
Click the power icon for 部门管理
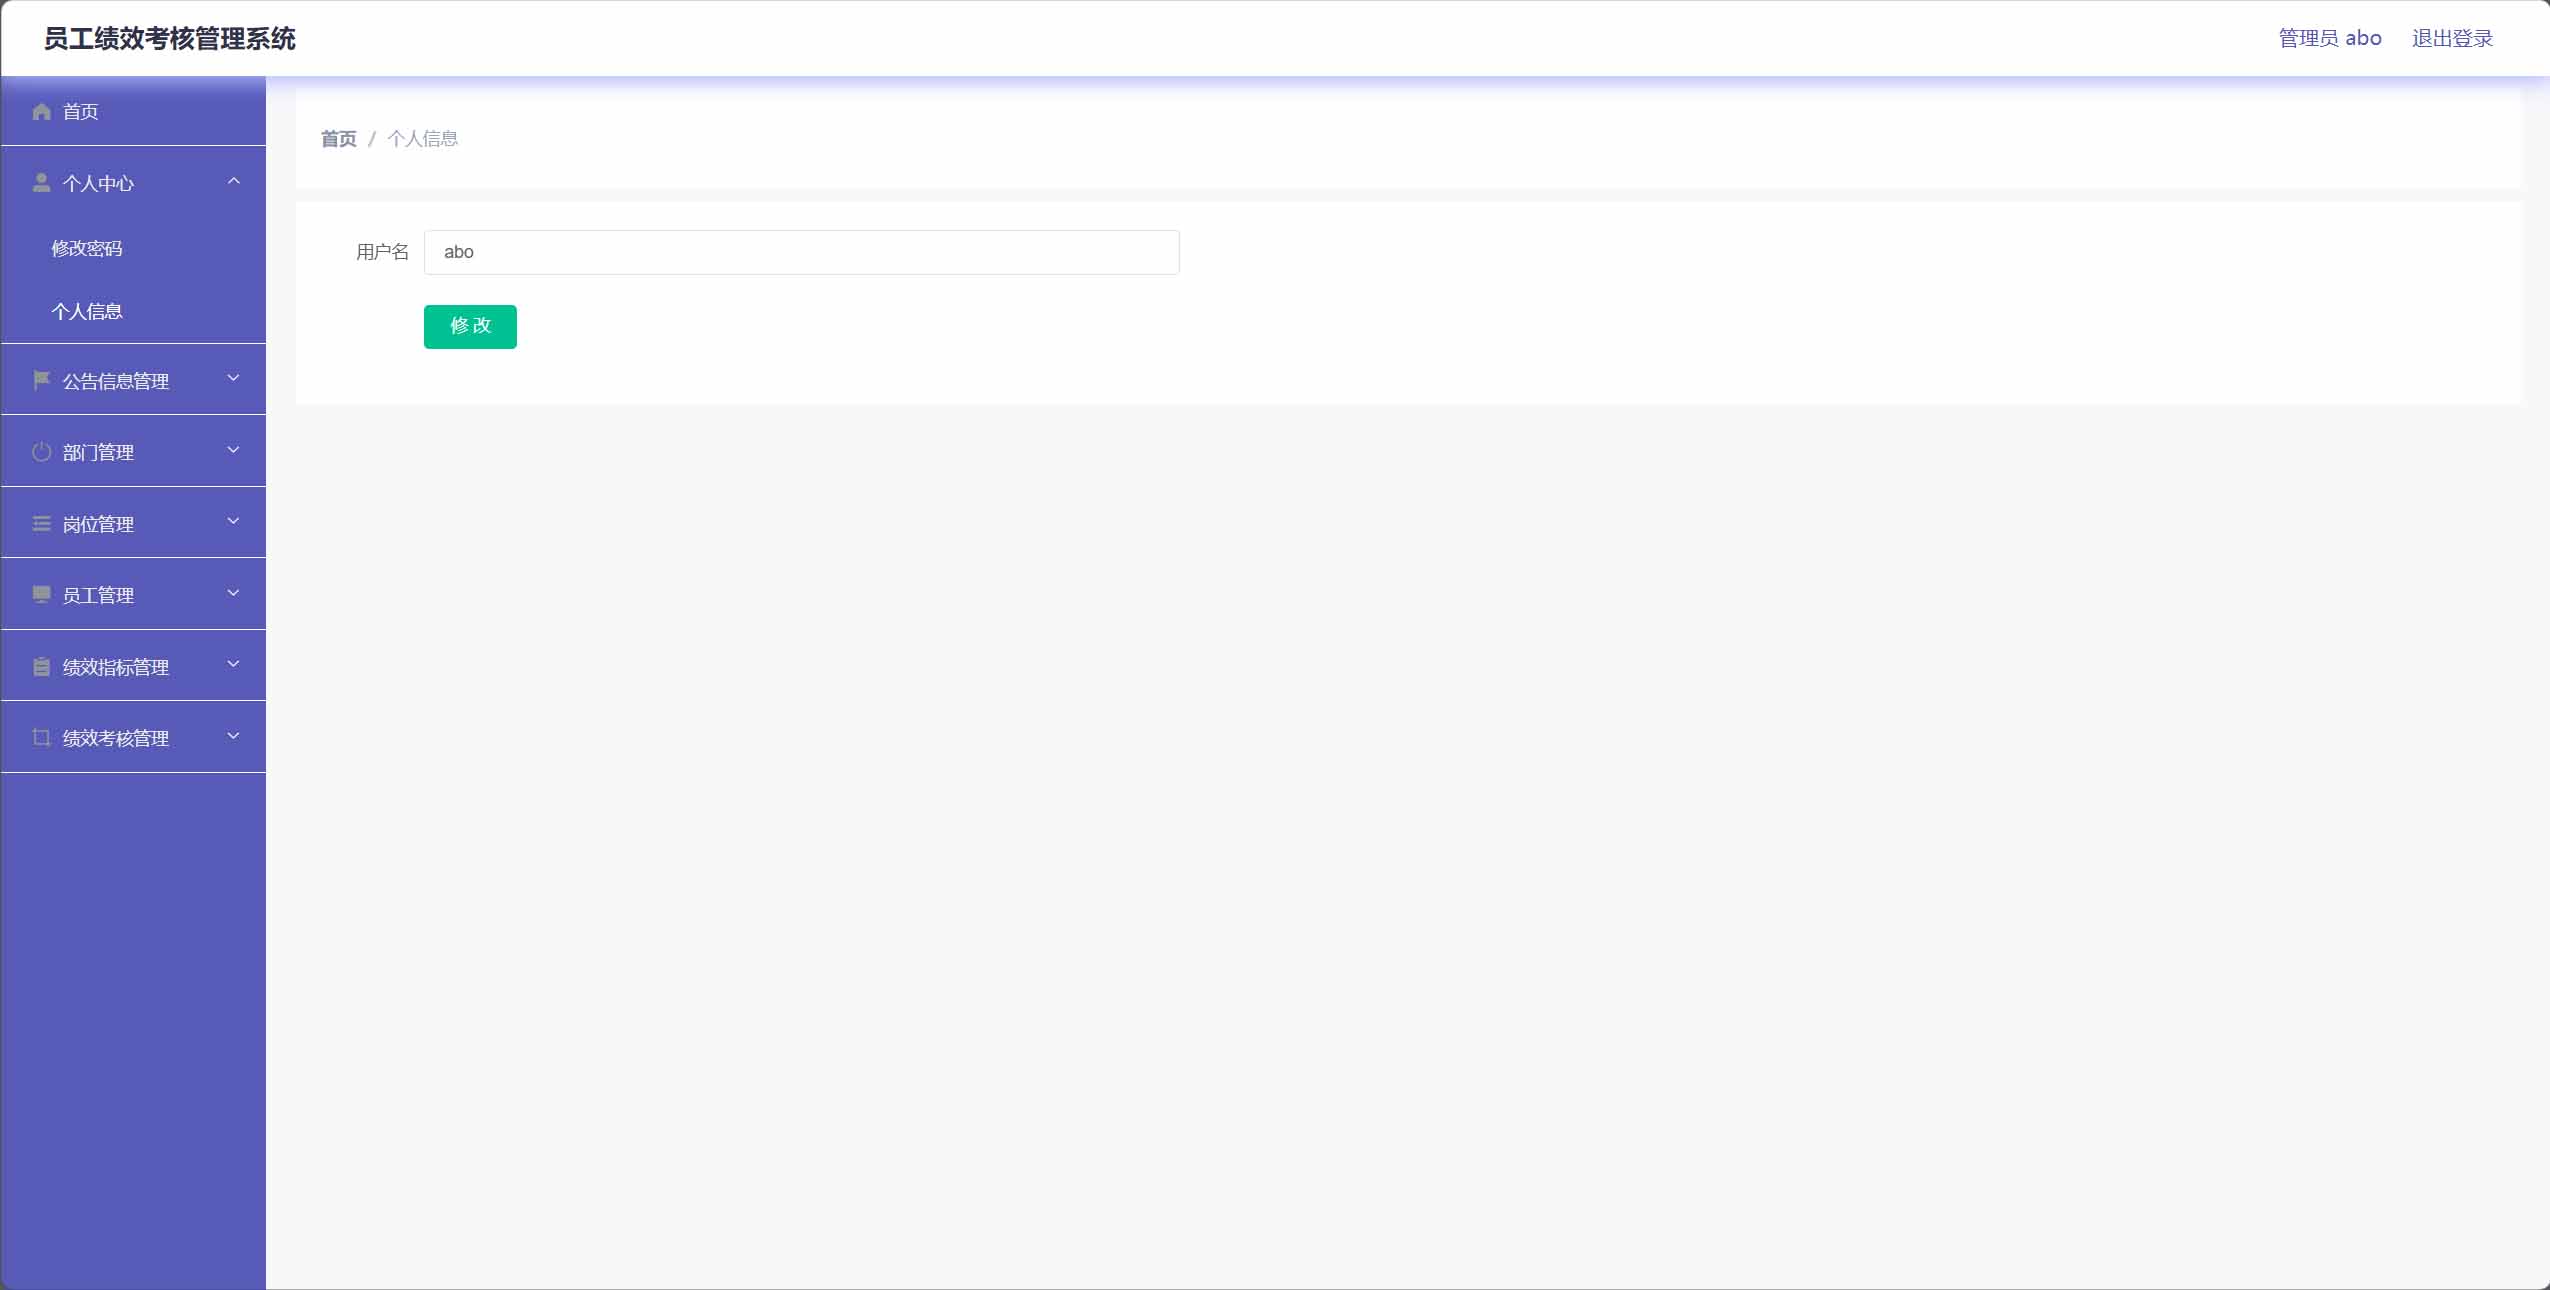click(41, 452)
